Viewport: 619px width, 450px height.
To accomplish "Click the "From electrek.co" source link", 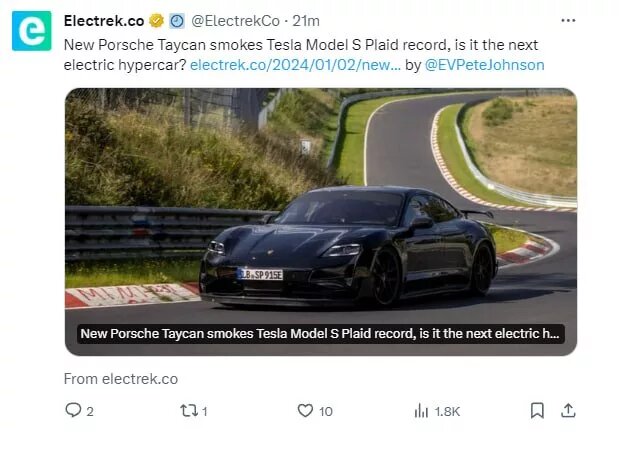I will (x=120, y=379).
